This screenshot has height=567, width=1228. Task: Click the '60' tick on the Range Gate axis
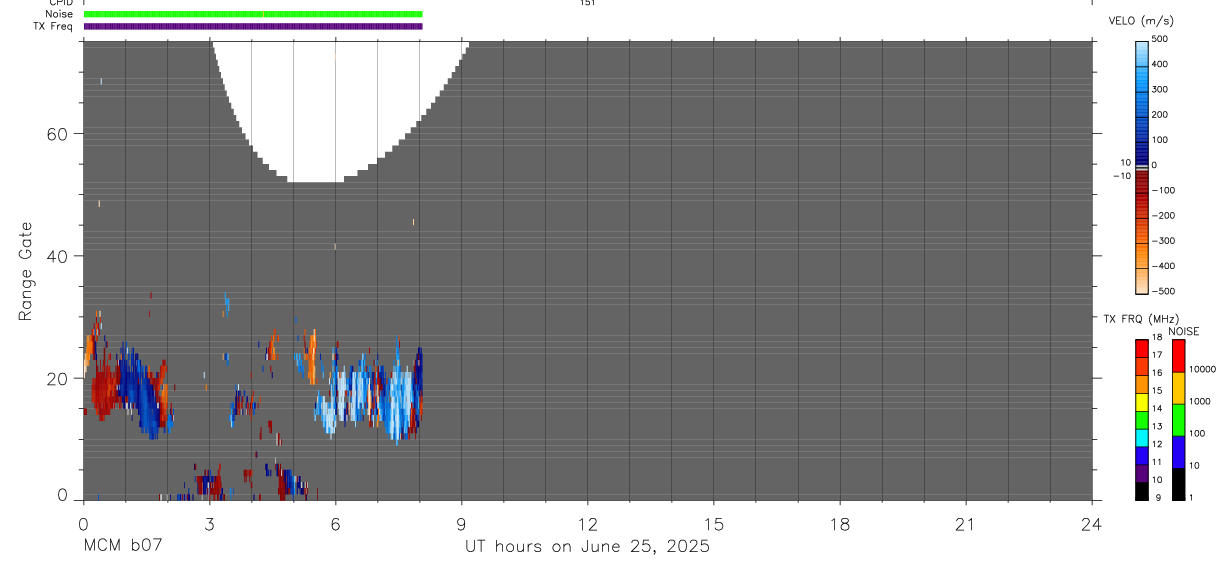57,134
